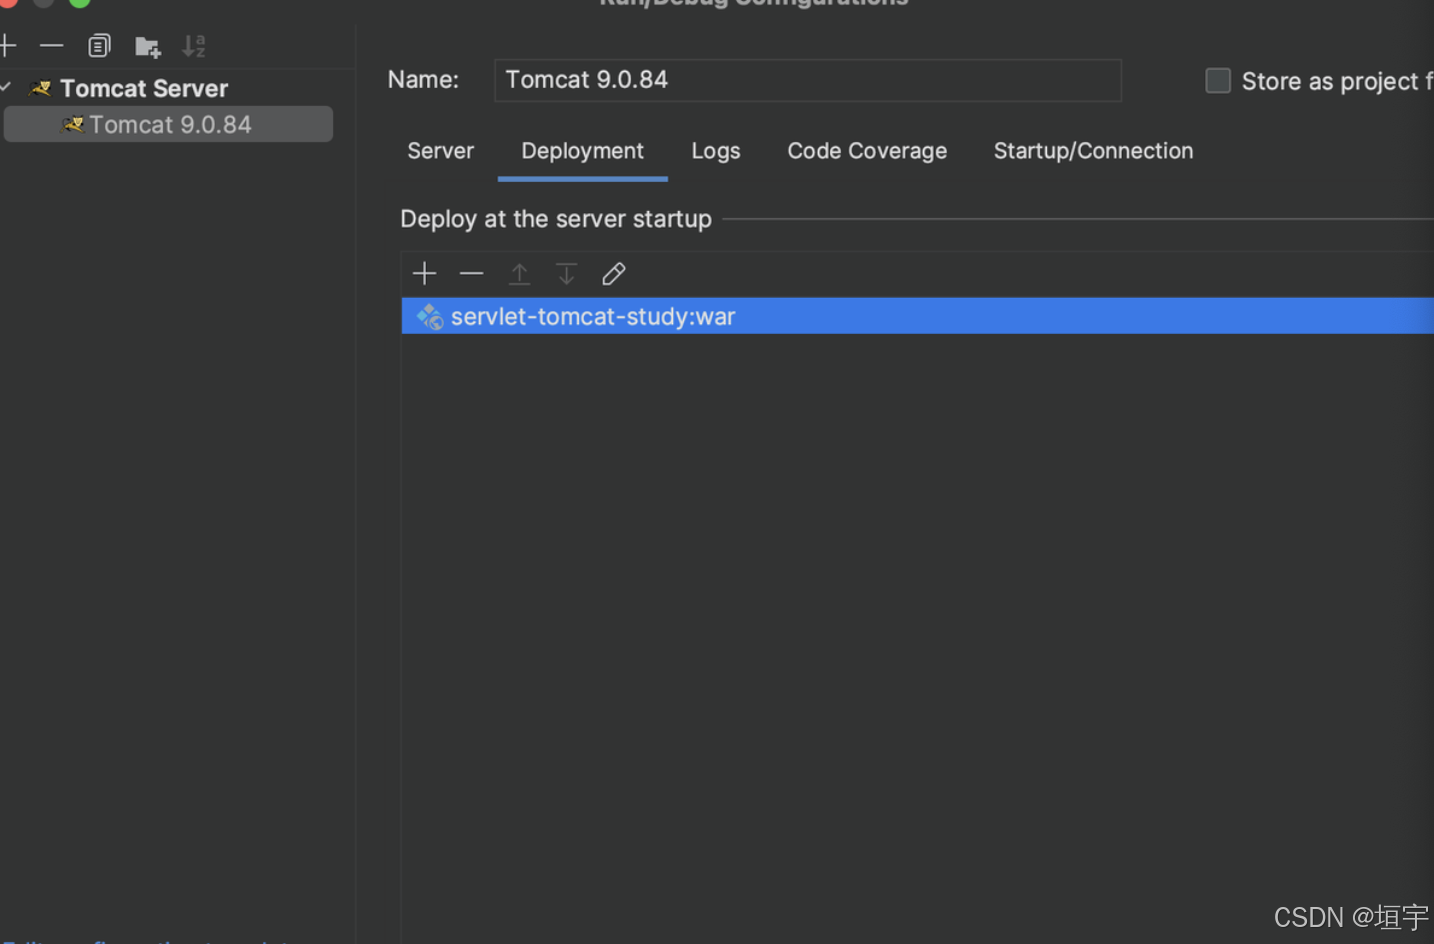1434x944 pixels.
Task: Click the Tomcat icon beside Tomcat Server
Action: (41, 88)
